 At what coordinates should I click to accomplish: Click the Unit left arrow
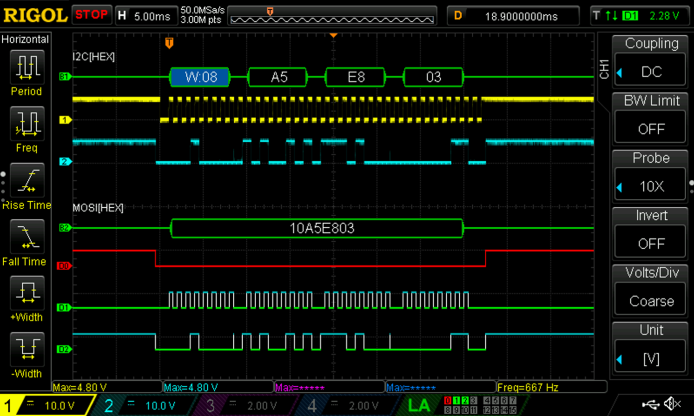pos(620,359)
